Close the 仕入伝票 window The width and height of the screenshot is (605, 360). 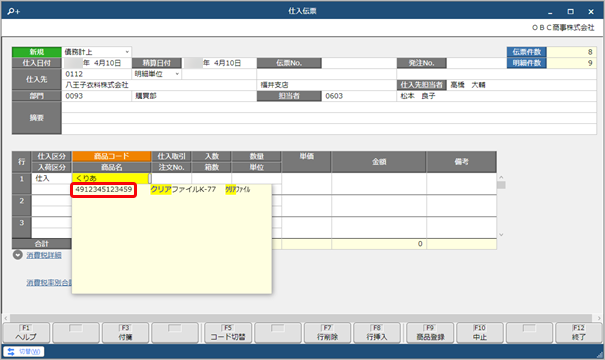click(591, 12)
